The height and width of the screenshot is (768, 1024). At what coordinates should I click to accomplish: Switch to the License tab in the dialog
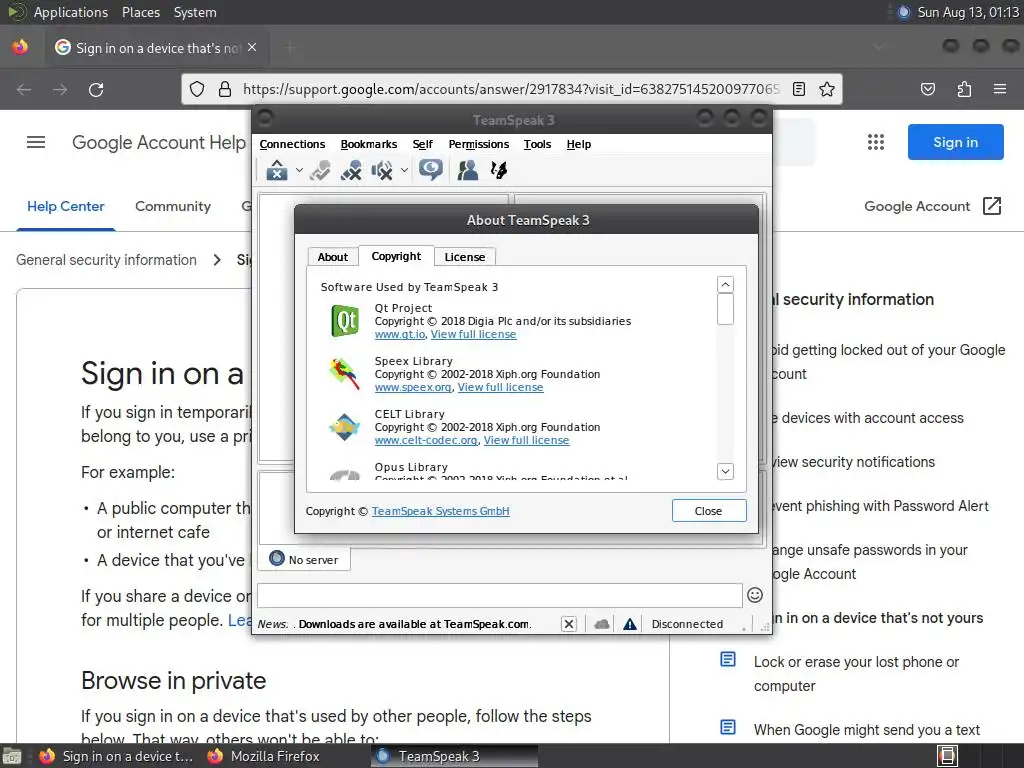[464, 257]
